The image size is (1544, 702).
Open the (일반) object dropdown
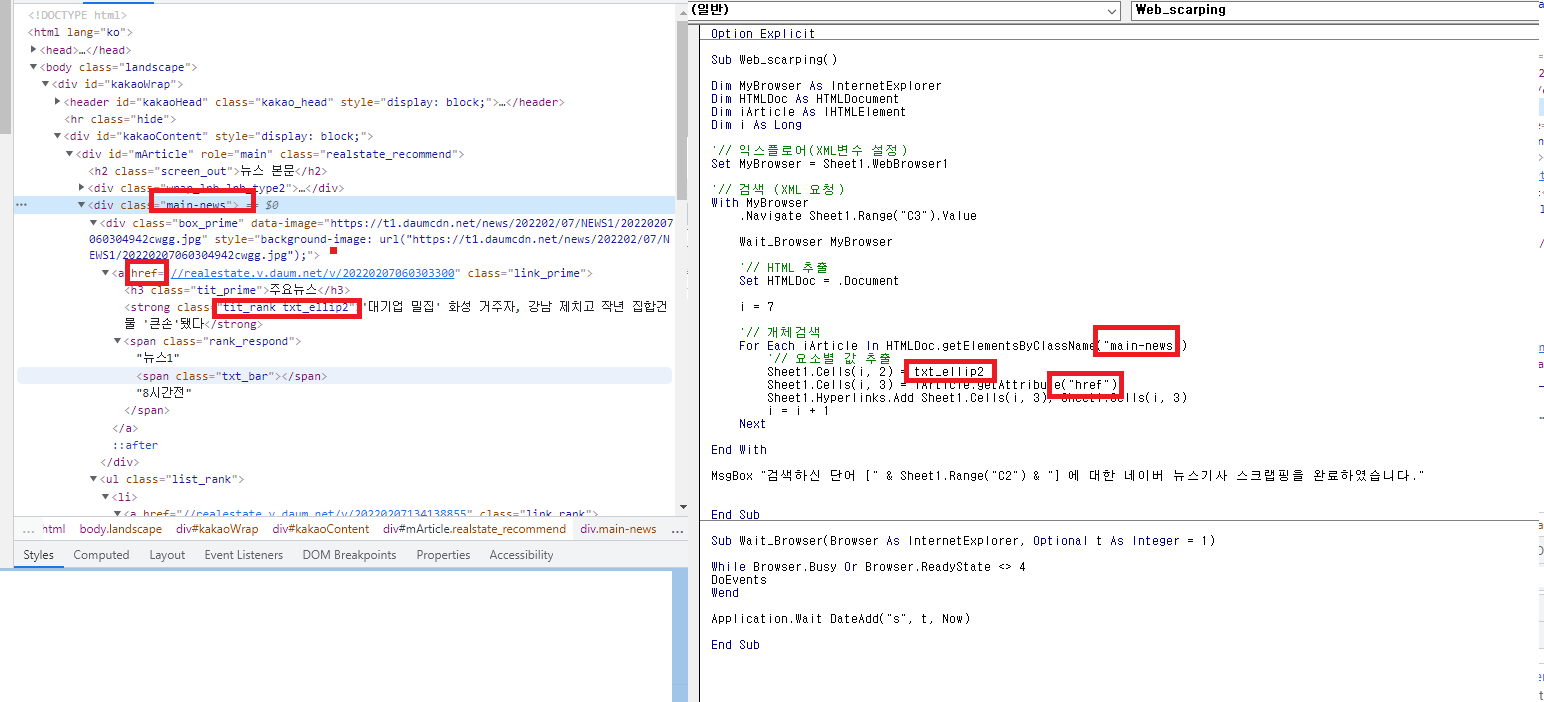[x=904, y=10]
